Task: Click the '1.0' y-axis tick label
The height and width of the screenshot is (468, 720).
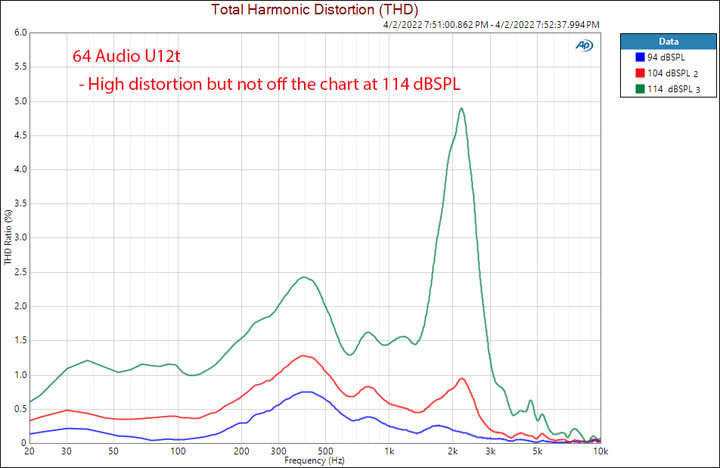Action: [21, 375]
